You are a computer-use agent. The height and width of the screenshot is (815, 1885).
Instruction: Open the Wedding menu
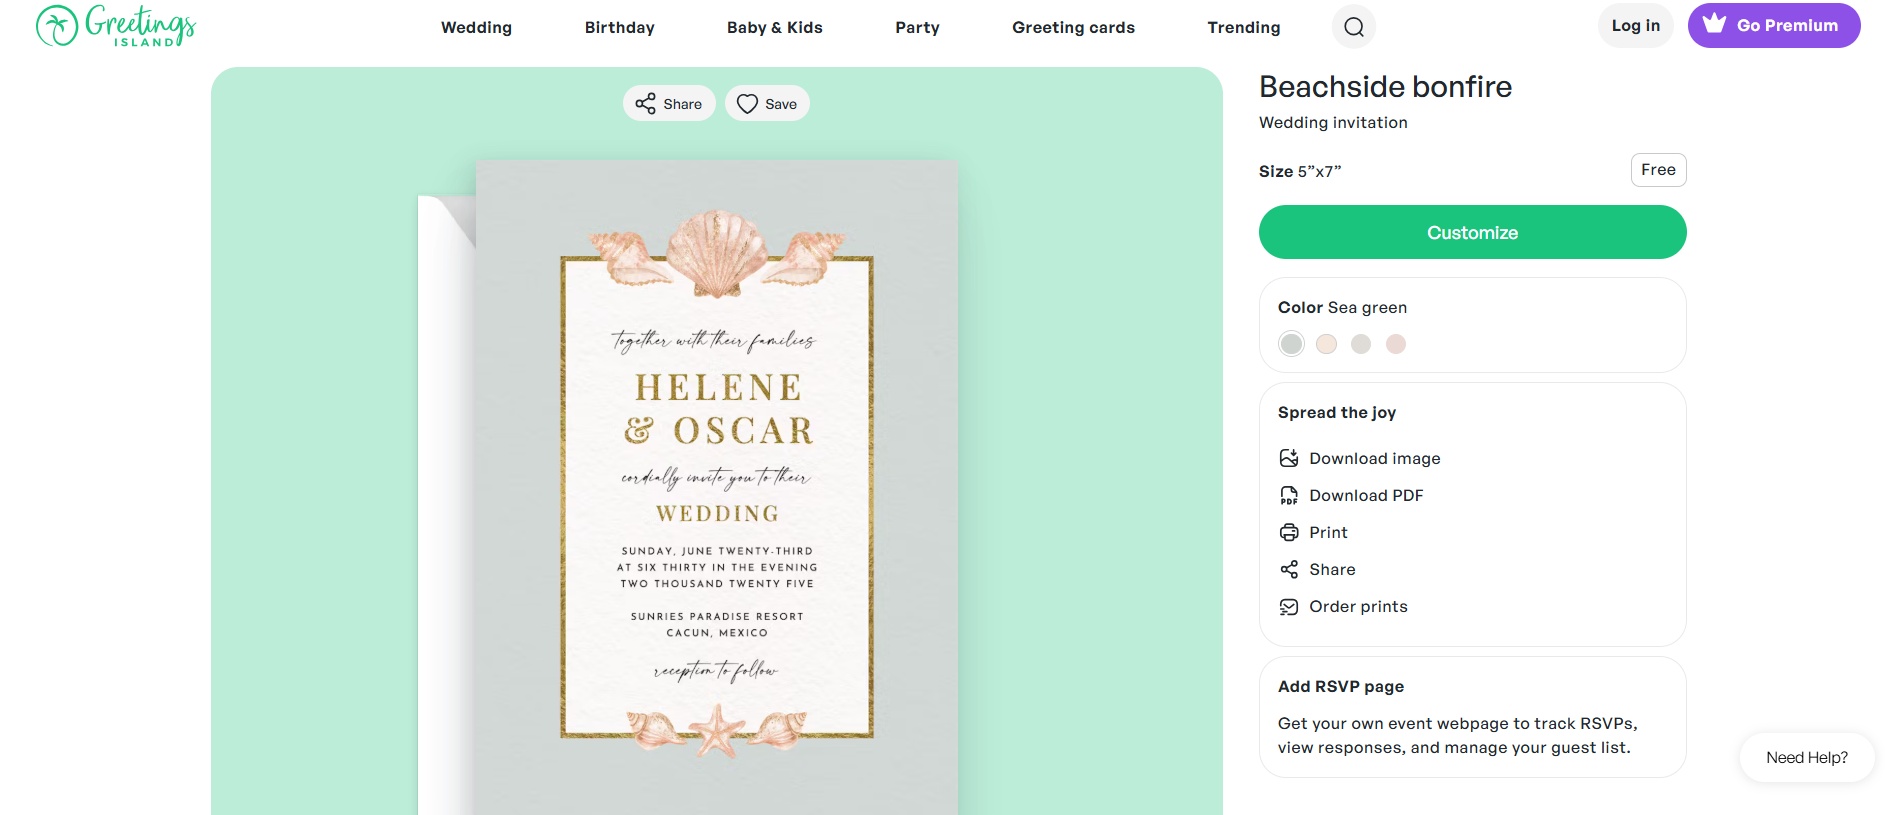pos(476,27)
